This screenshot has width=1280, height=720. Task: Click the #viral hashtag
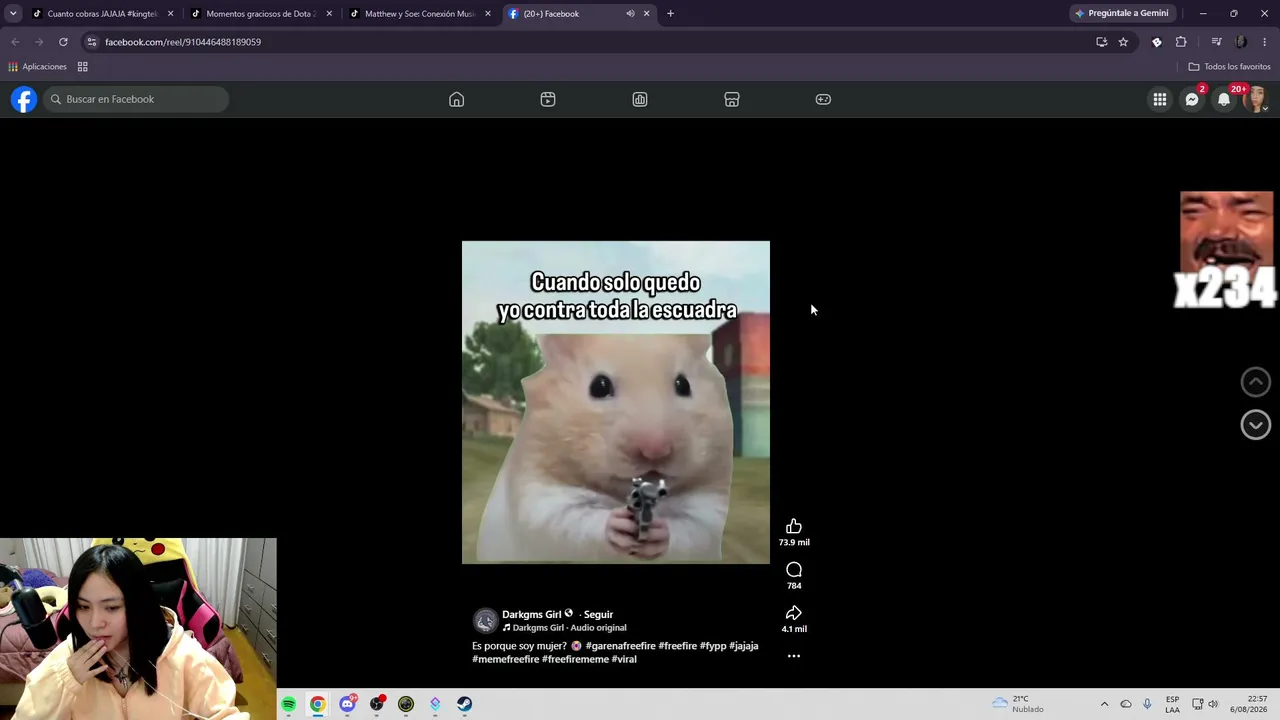[624, 660]
